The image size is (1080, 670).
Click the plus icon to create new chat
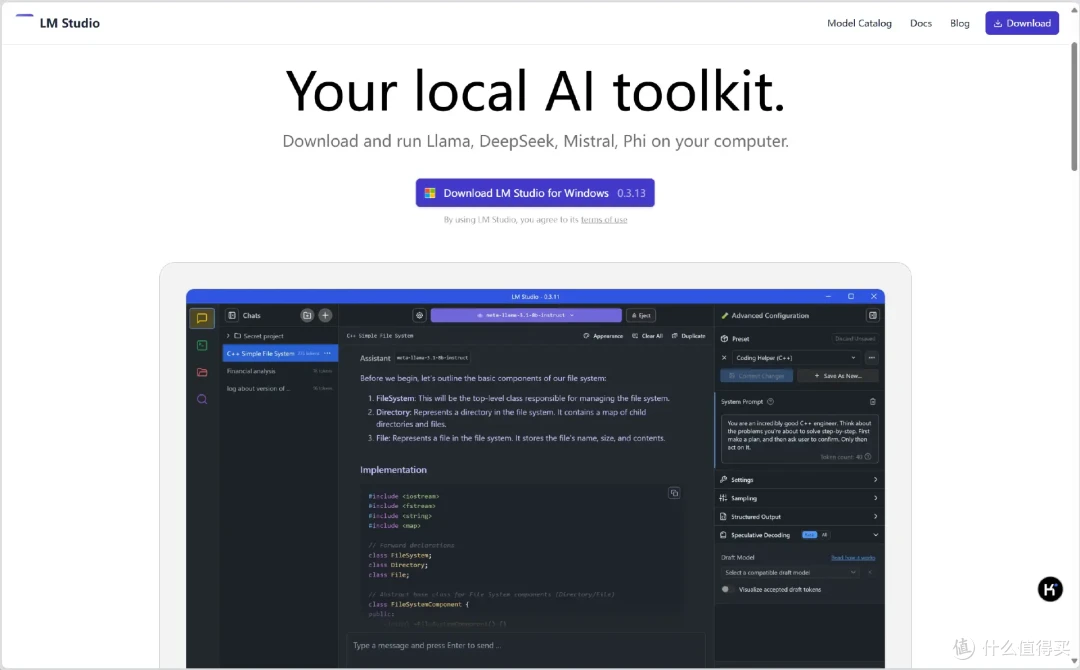(325, 315)
